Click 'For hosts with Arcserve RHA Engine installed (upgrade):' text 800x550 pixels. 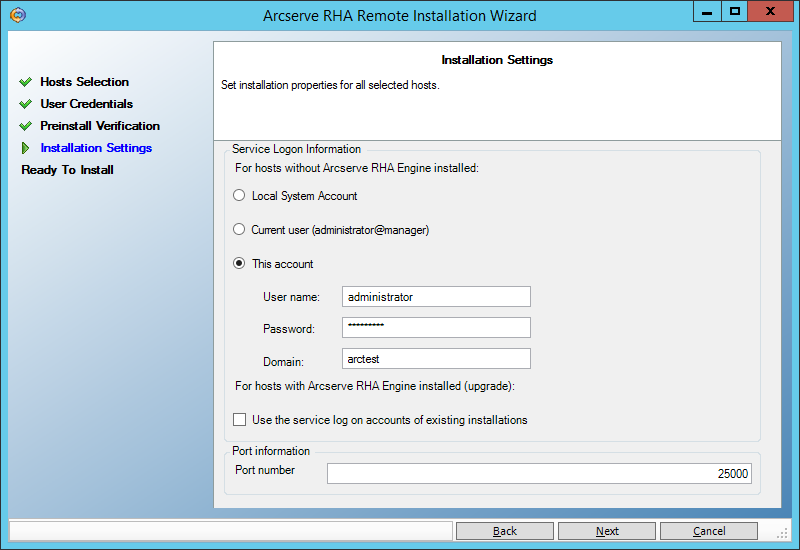click(375, 386)
